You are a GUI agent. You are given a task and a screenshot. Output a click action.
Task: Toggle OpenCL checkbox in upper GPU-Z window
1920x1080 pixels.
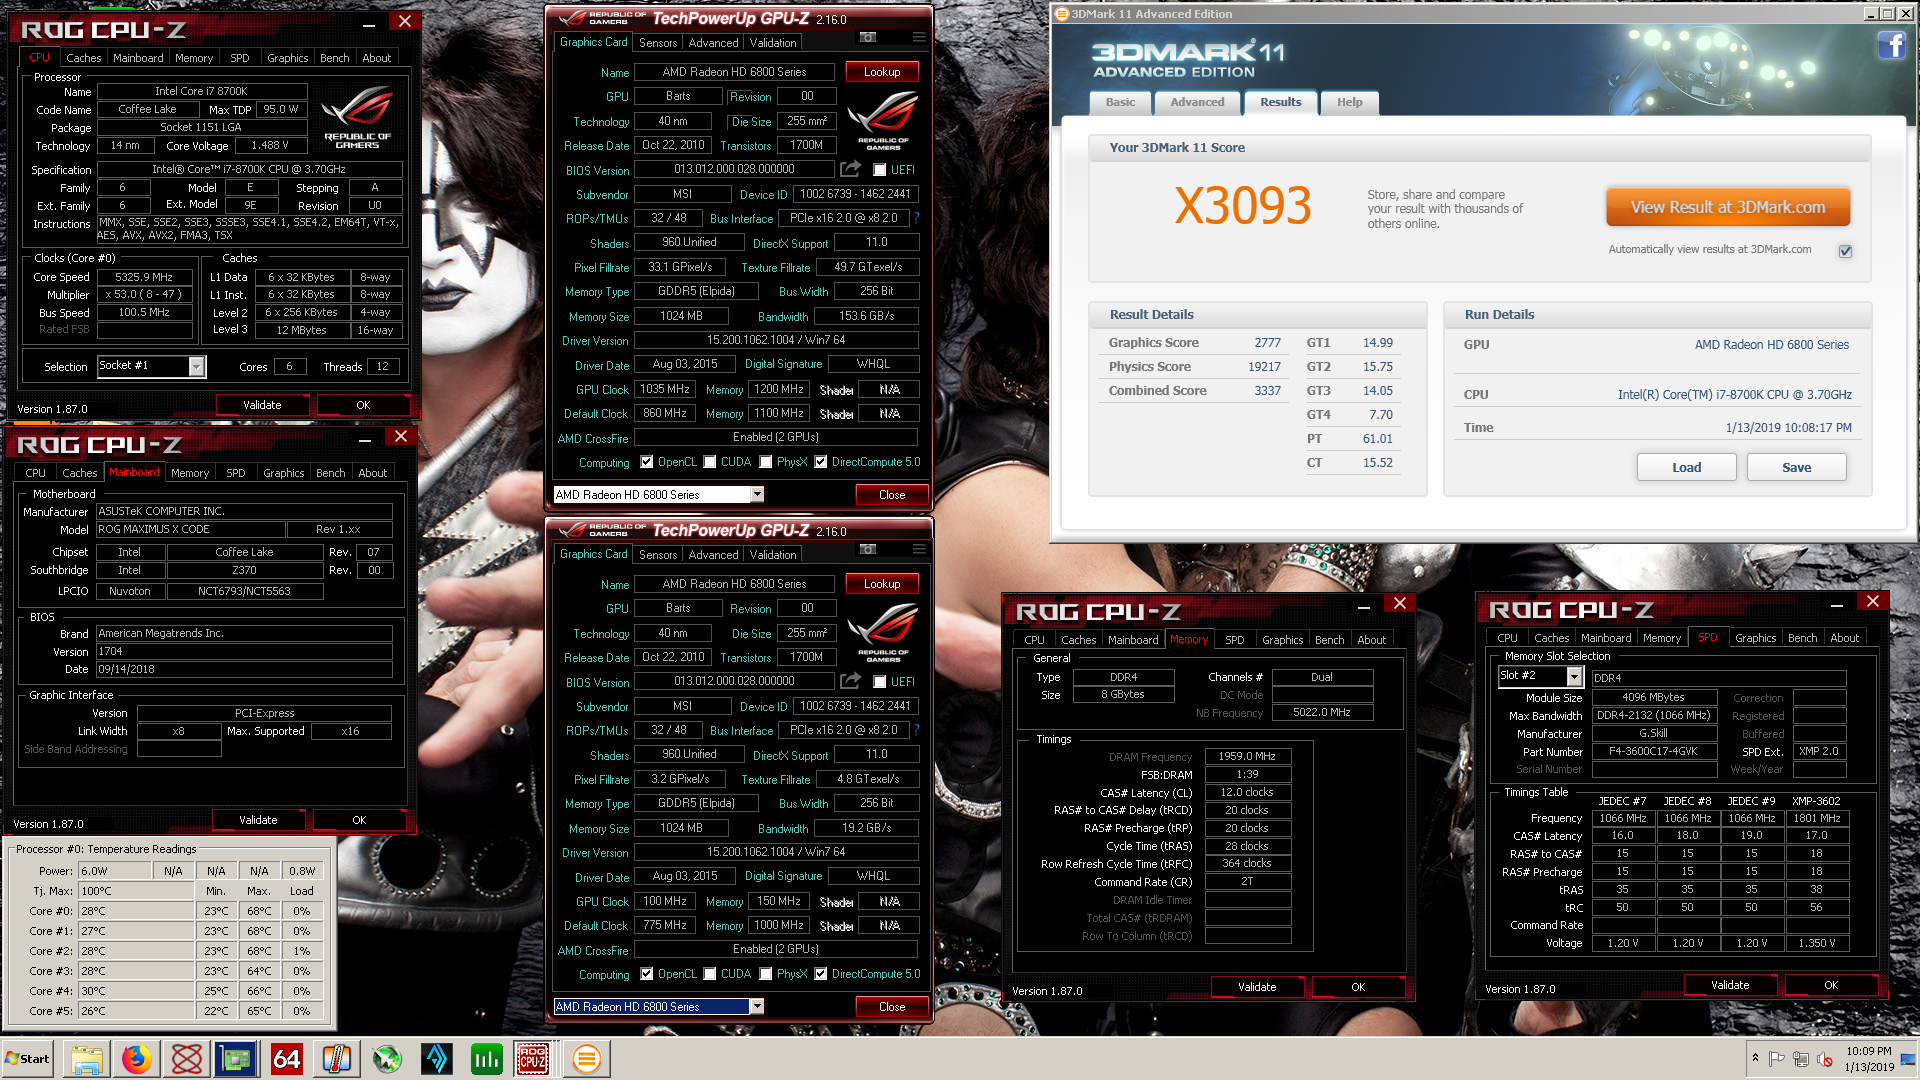647,462
